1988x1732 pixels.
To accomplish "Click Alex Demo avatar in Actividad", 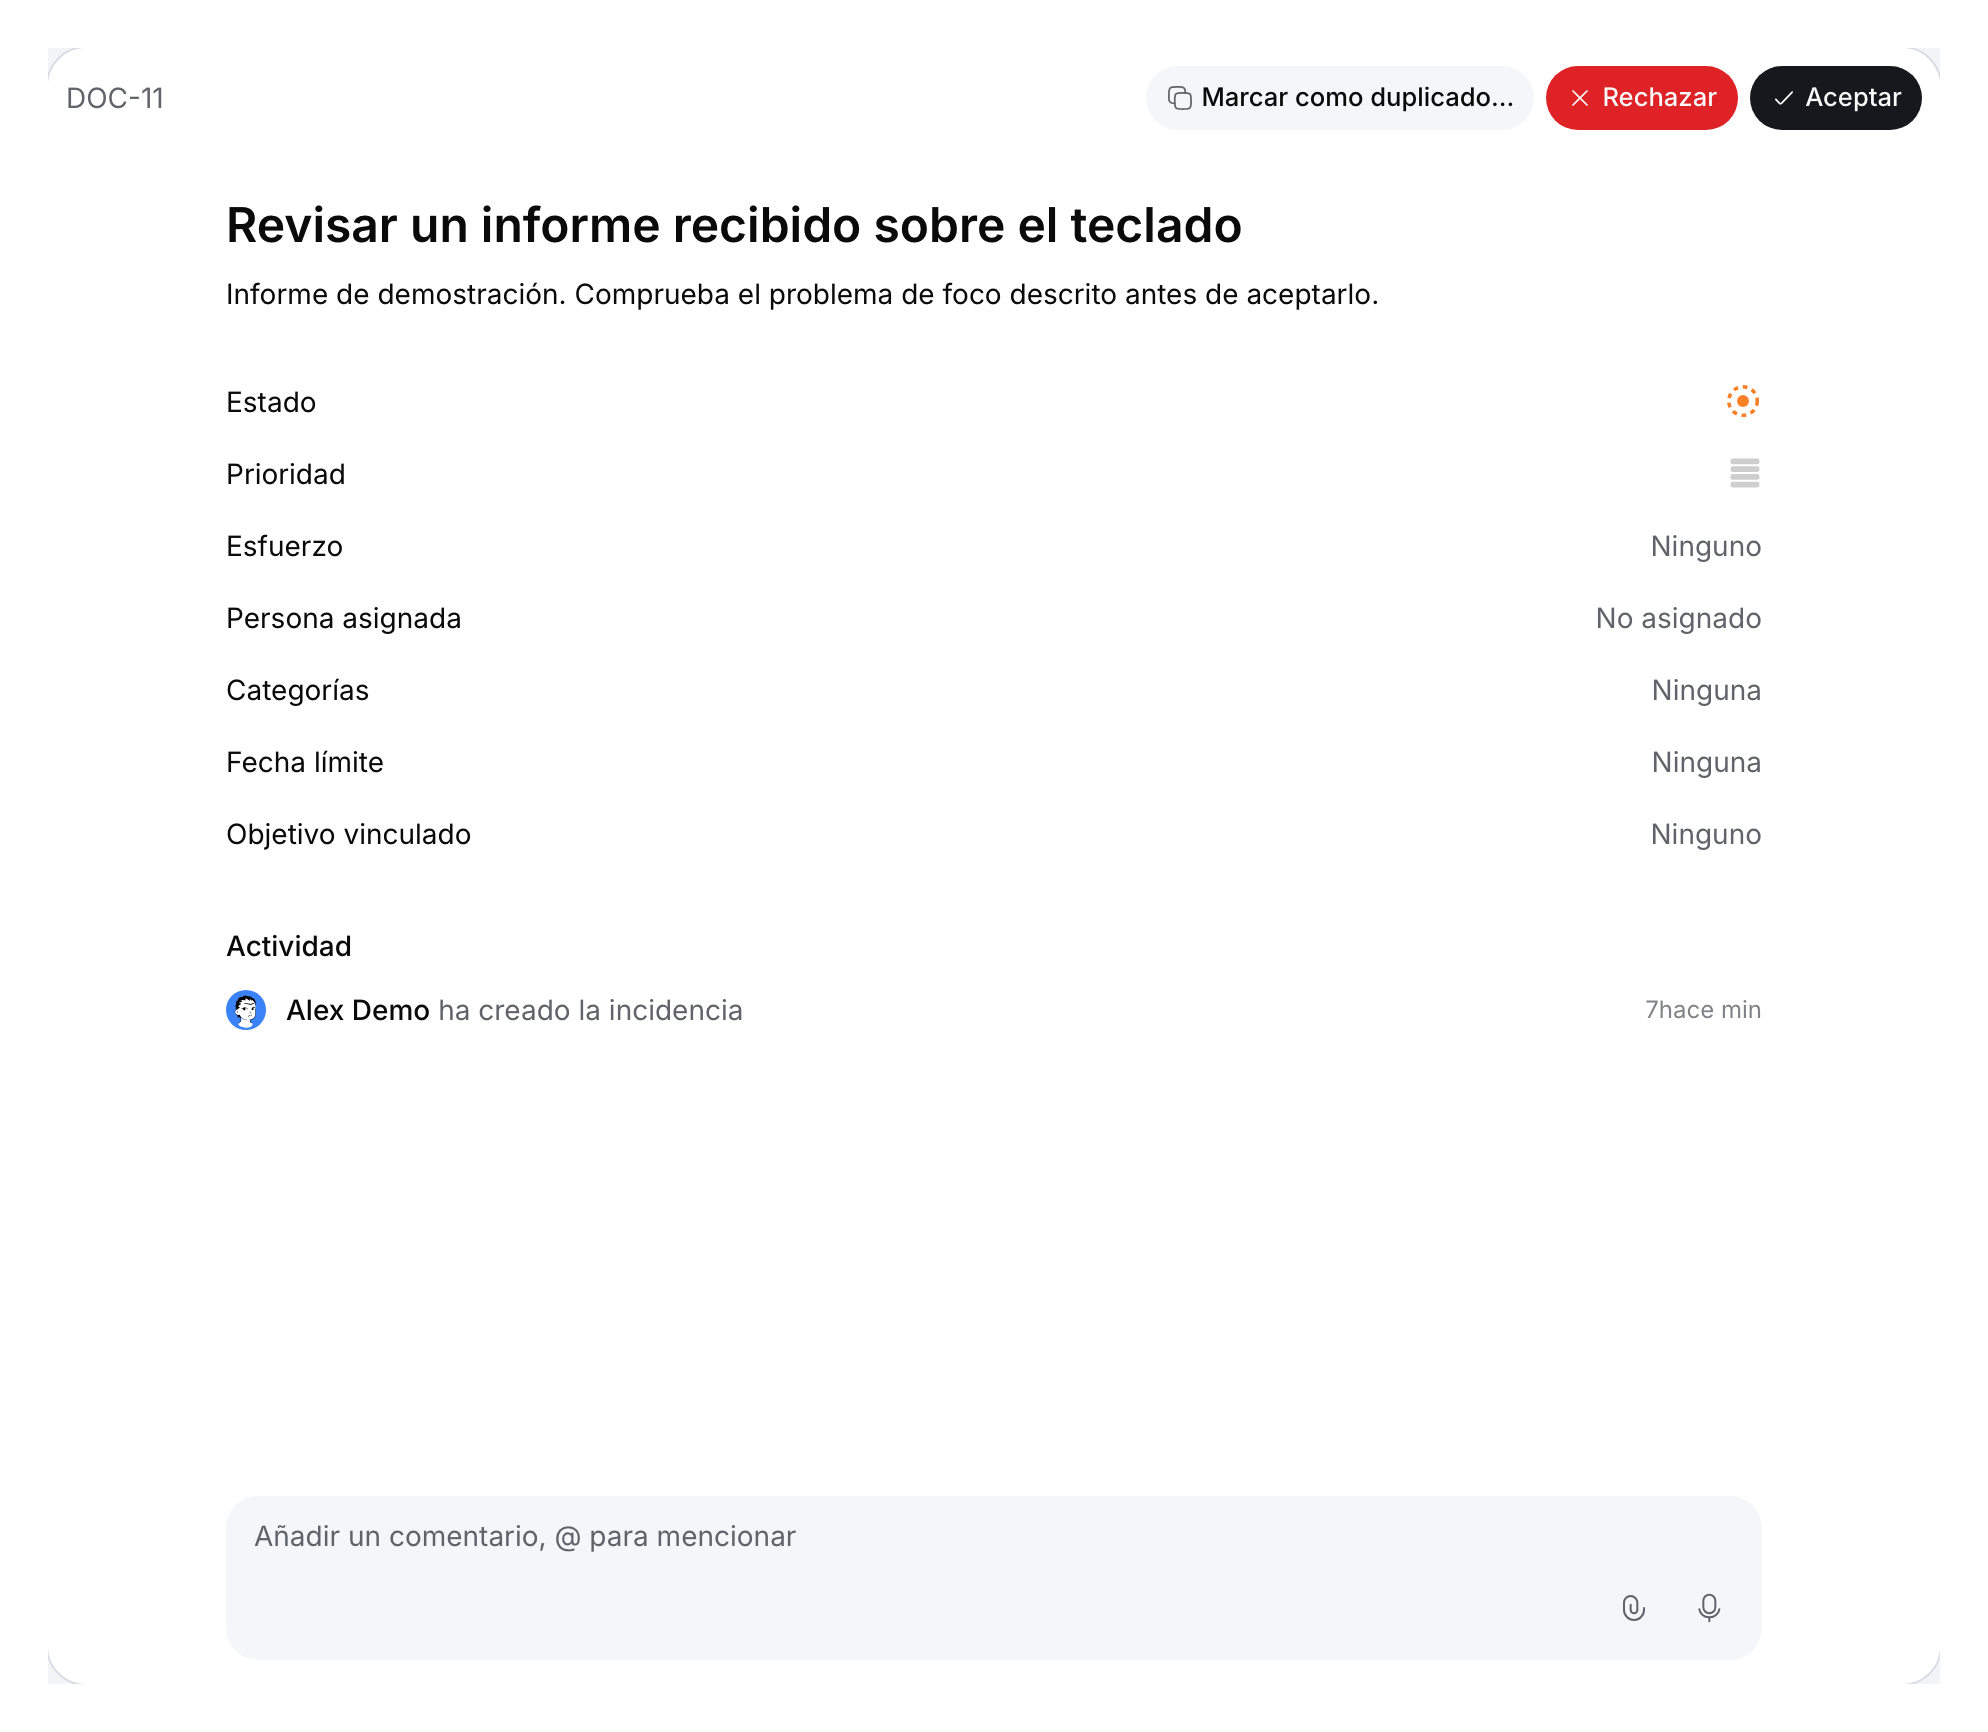I will pyautogui.click(x=246, y=1010).
